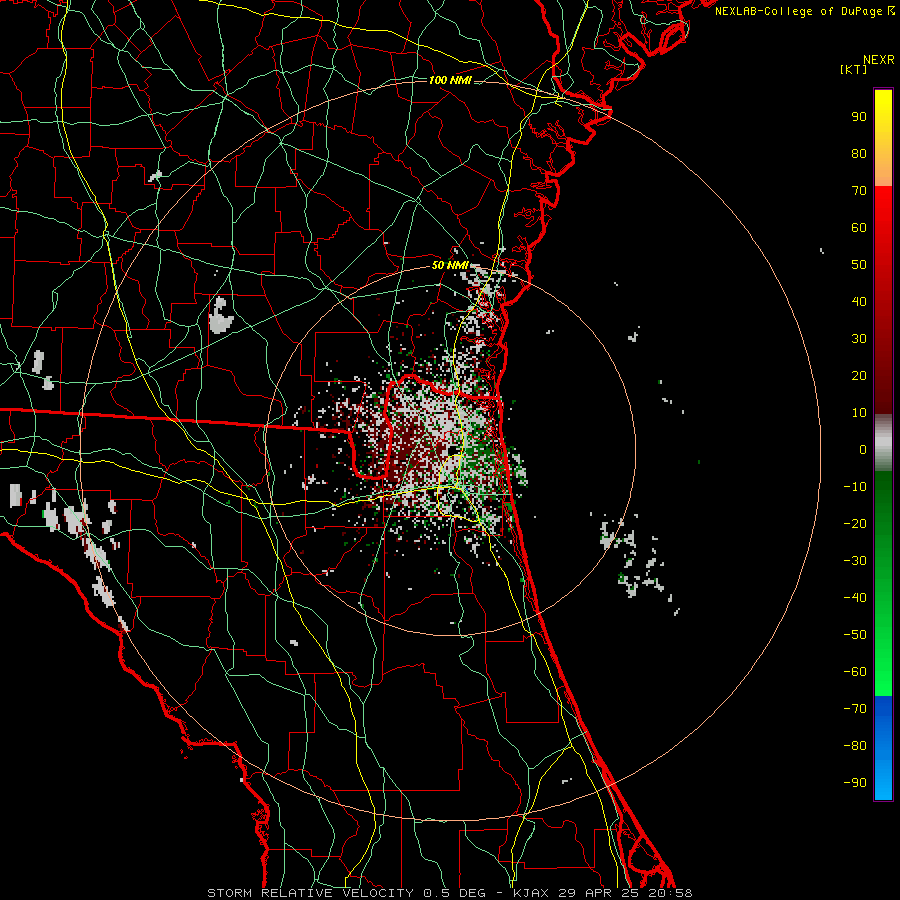Viewport: 900px width, 900px height.
Task: Click the -90 scale value
Action: [855, 783]
